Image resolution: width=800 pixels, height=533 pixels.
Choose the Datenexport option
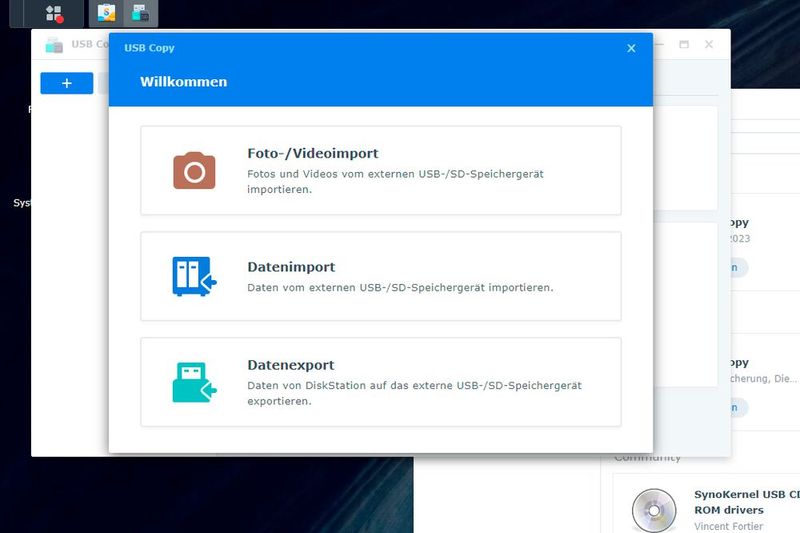[381, 382]
